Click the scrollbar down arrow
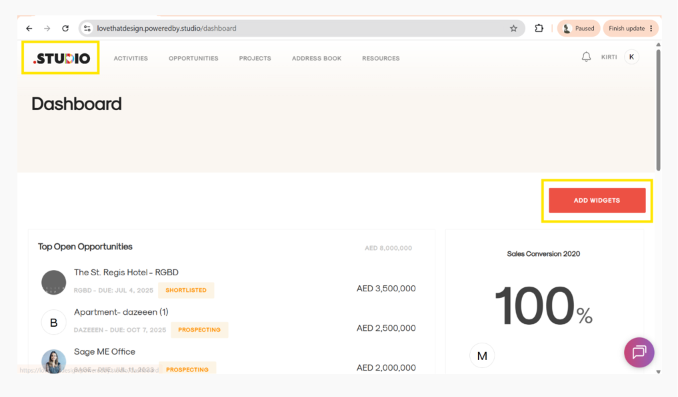Image resolution: width=678 pixels, height=397 pixels. click(658, 371)
